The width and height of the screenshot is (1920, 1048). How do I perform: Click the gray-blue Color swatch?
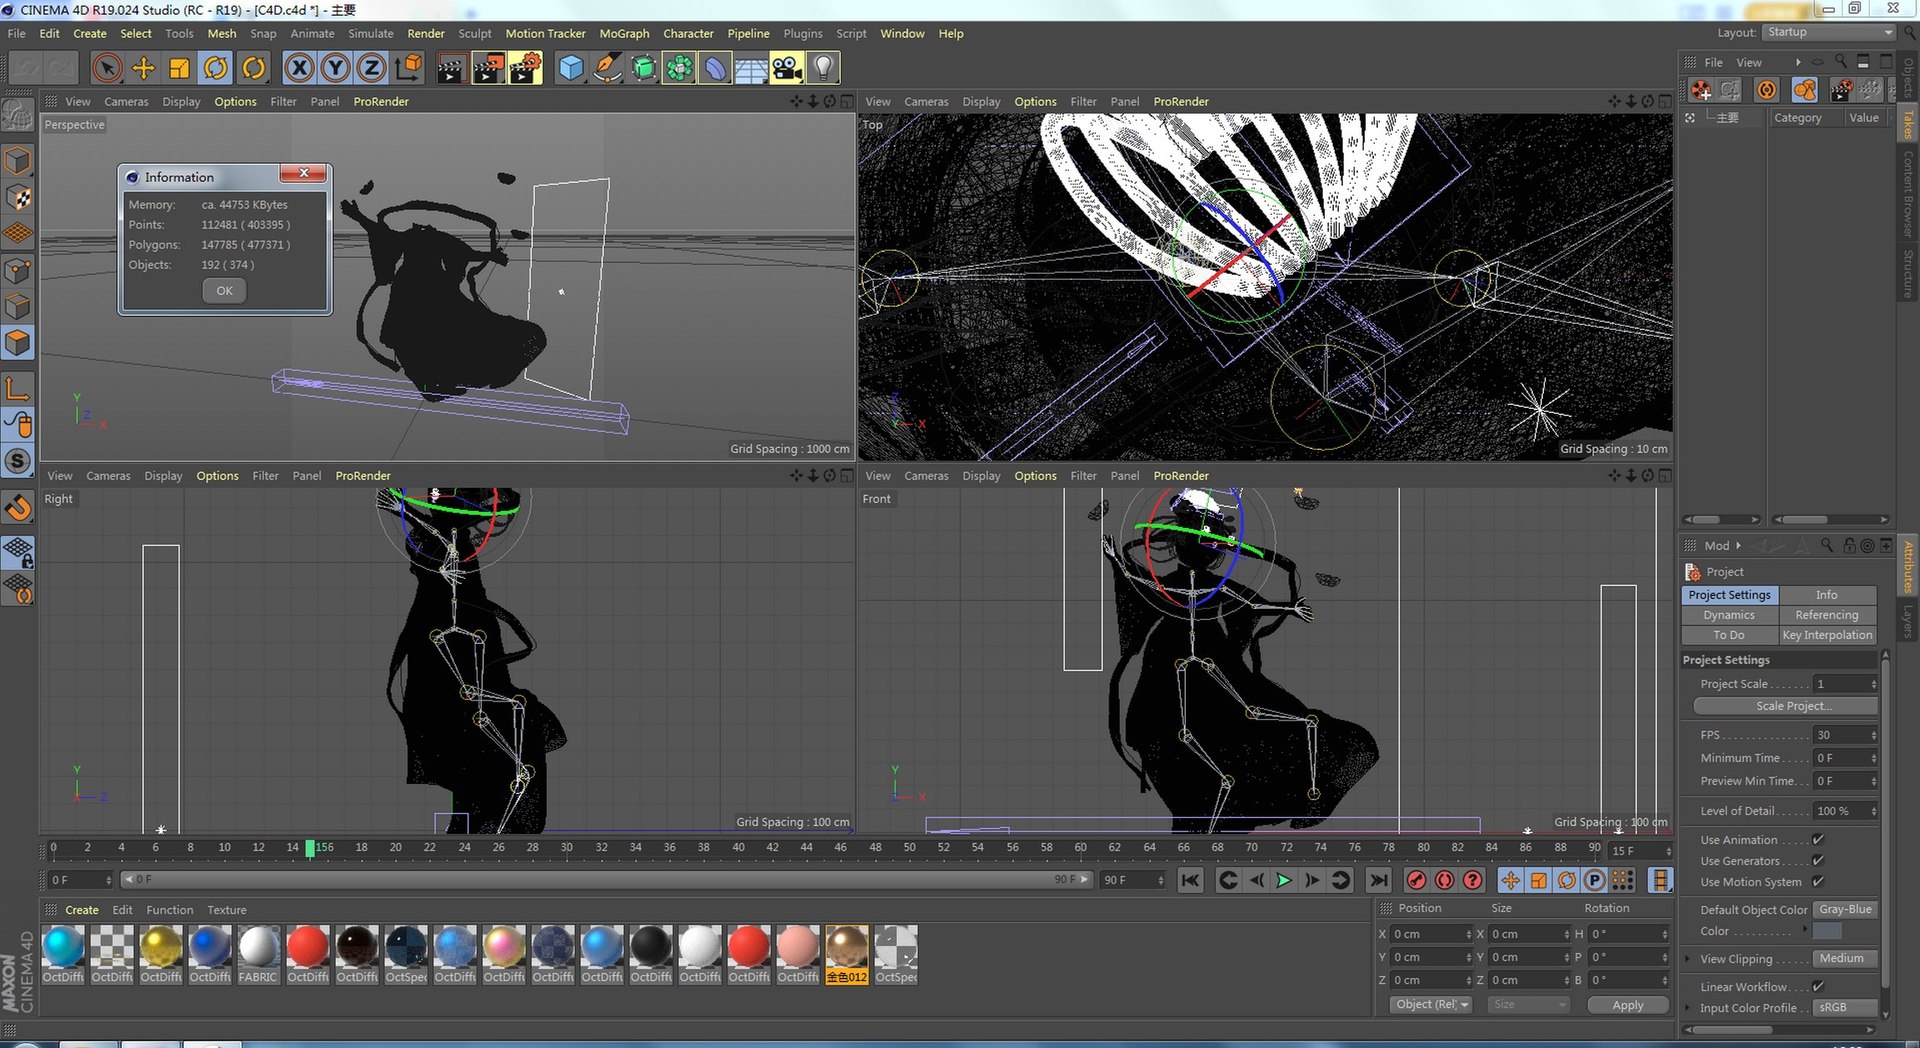tap(1827, 931)
